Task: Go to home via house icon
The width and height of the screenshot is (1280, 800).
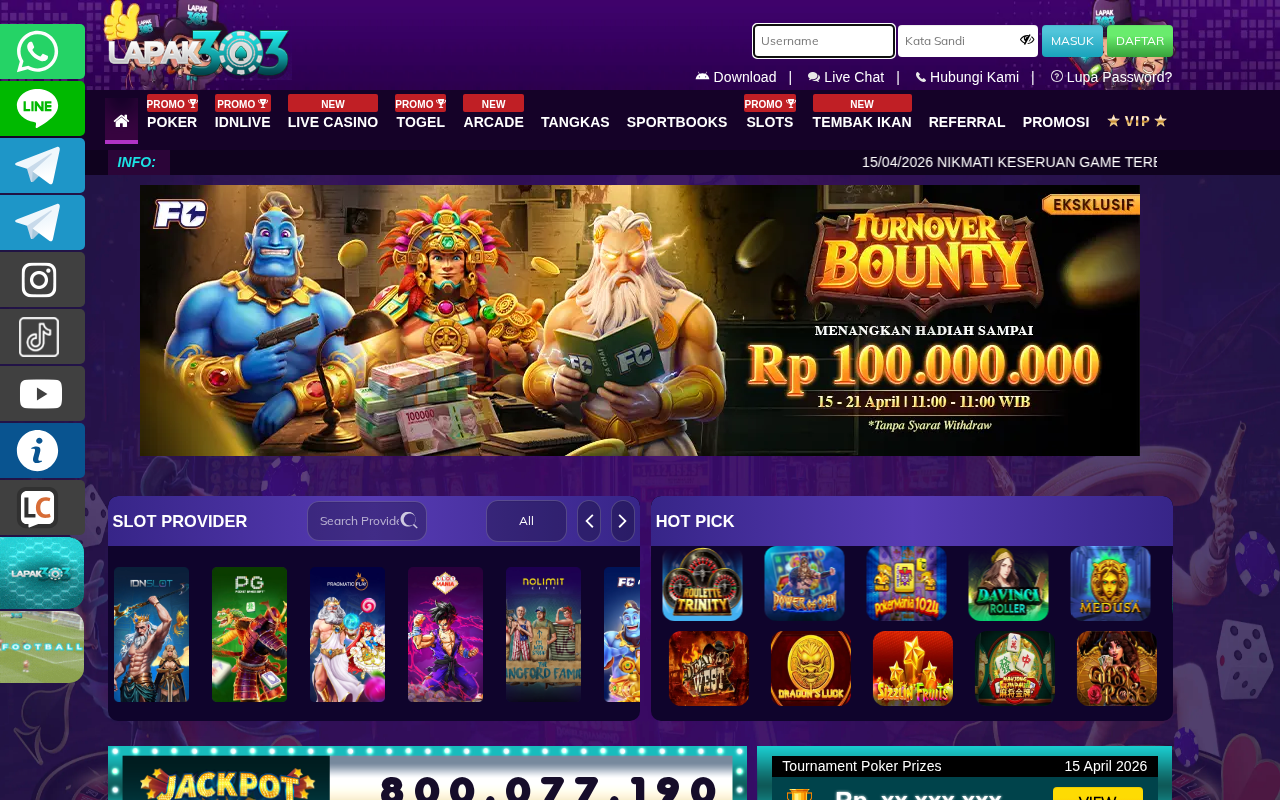Action: 121,121
